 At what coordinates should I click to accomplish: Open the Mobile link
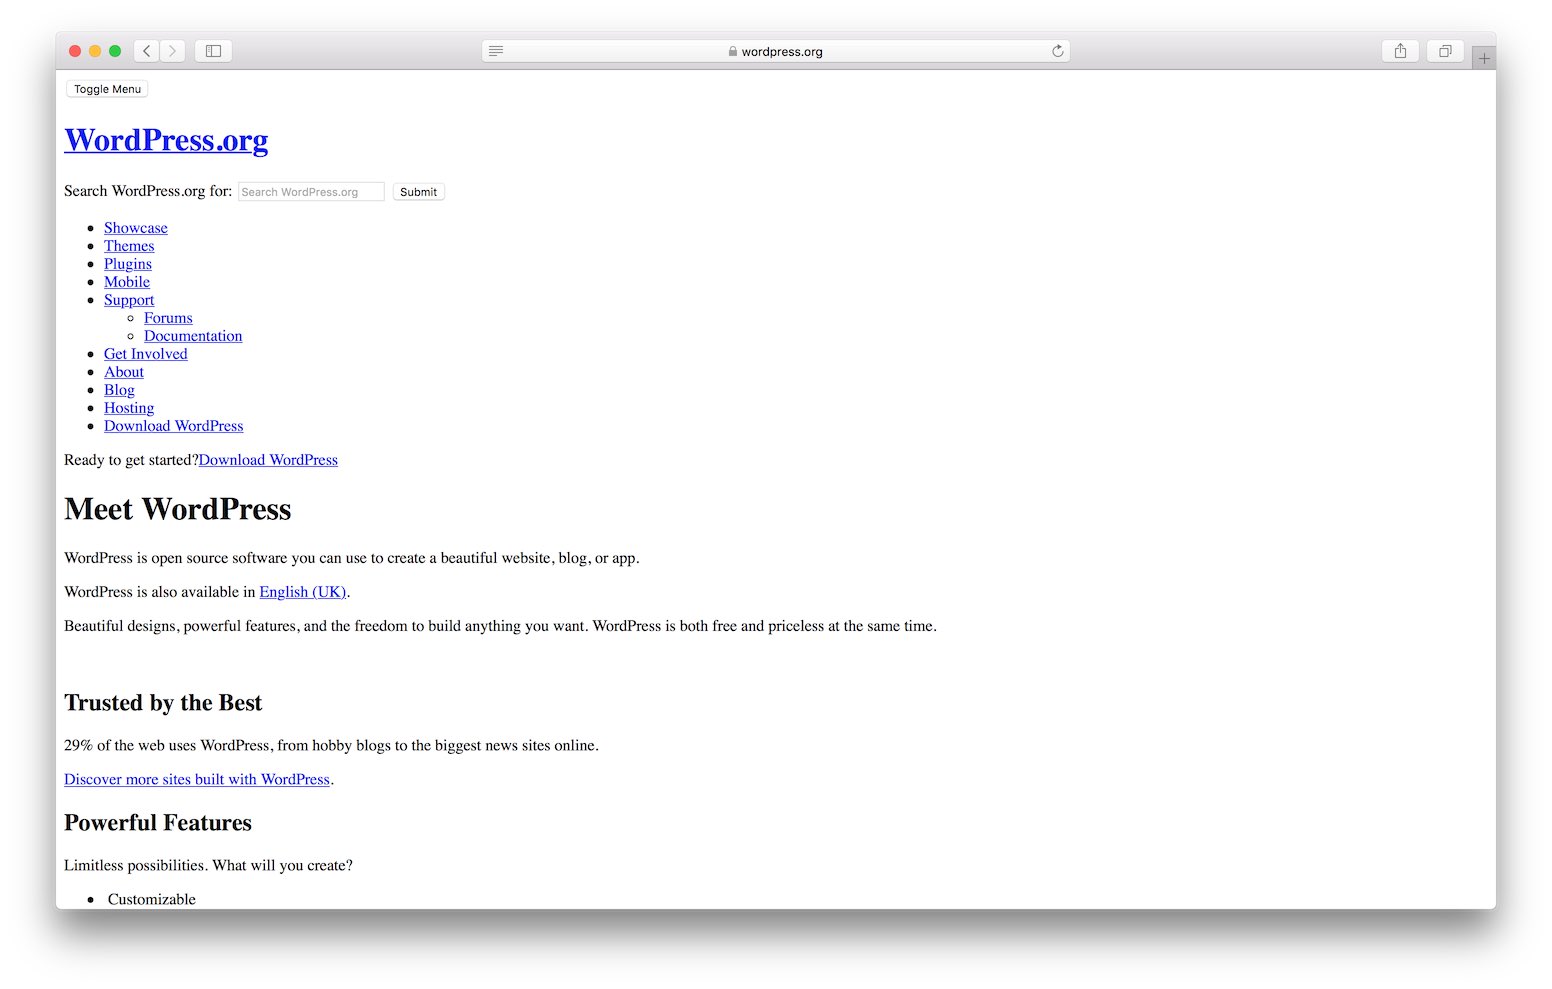pos(127,282)
